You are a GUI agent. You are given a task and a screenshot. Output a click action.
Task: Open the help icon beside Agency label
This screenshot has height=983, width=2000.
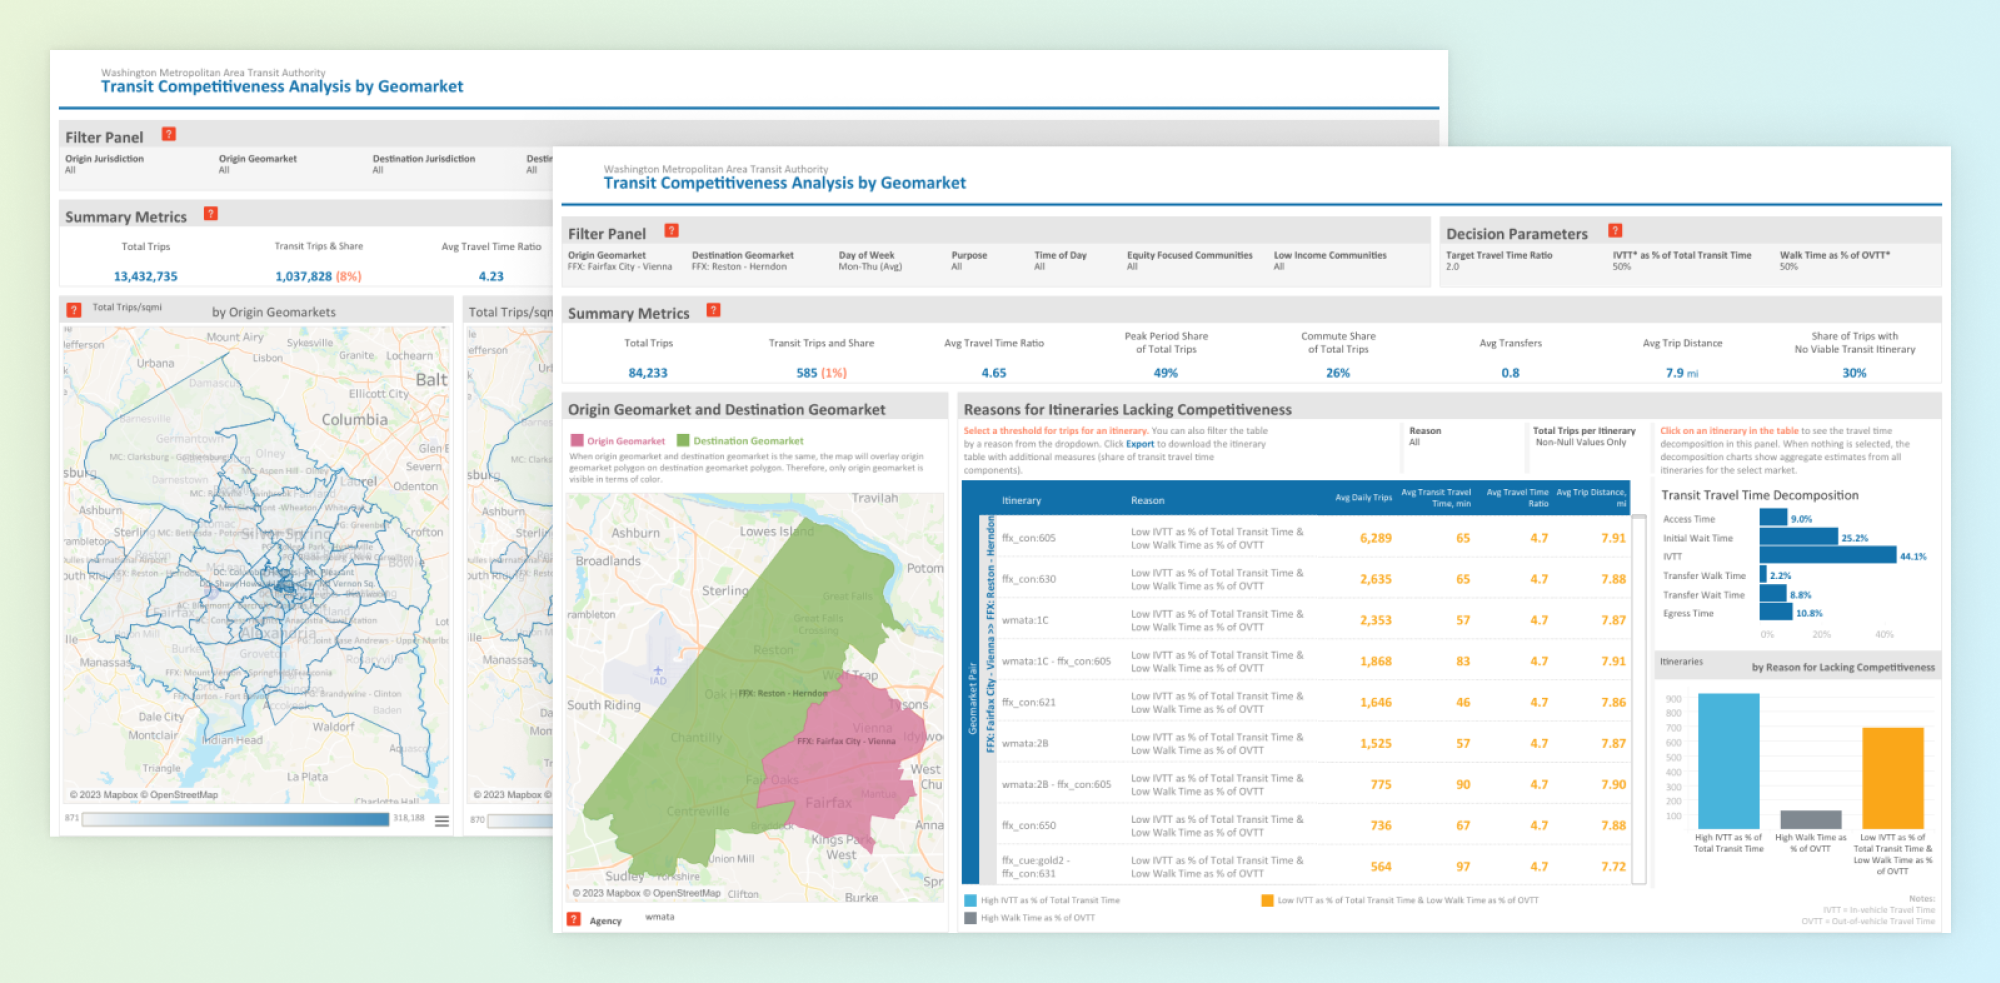[574, 919]
